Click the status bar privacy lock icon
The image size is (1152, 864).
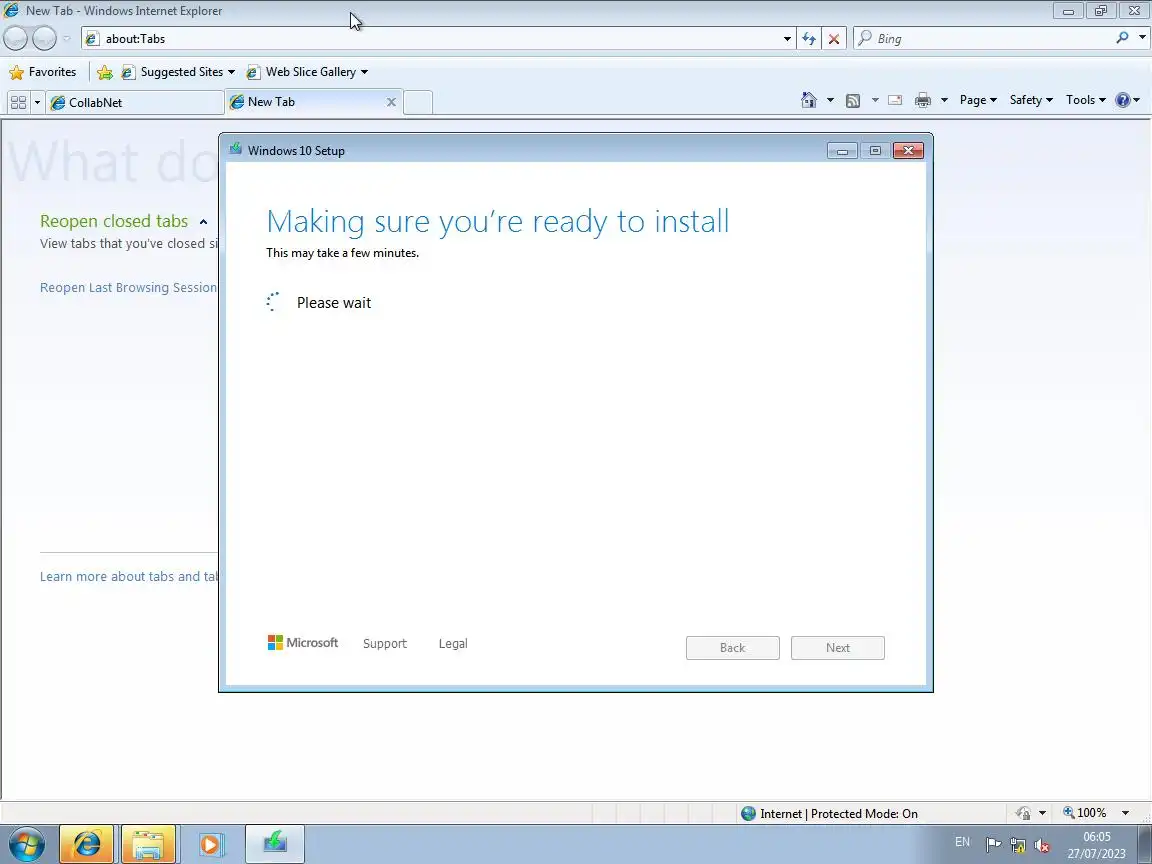1023,813
